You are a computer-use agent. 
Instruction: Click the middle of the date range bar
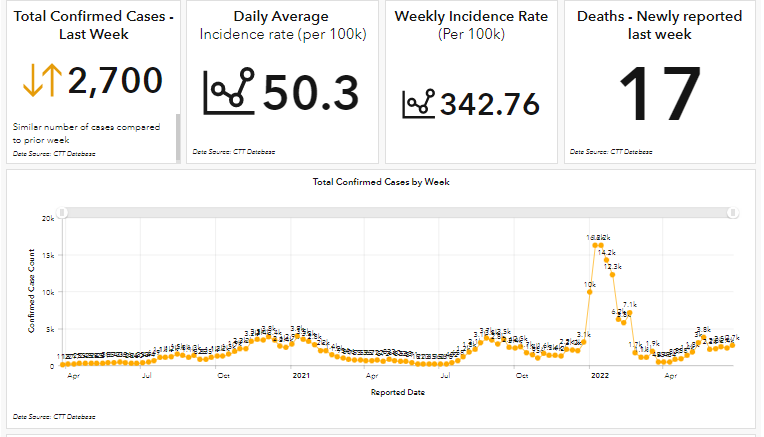398,212
